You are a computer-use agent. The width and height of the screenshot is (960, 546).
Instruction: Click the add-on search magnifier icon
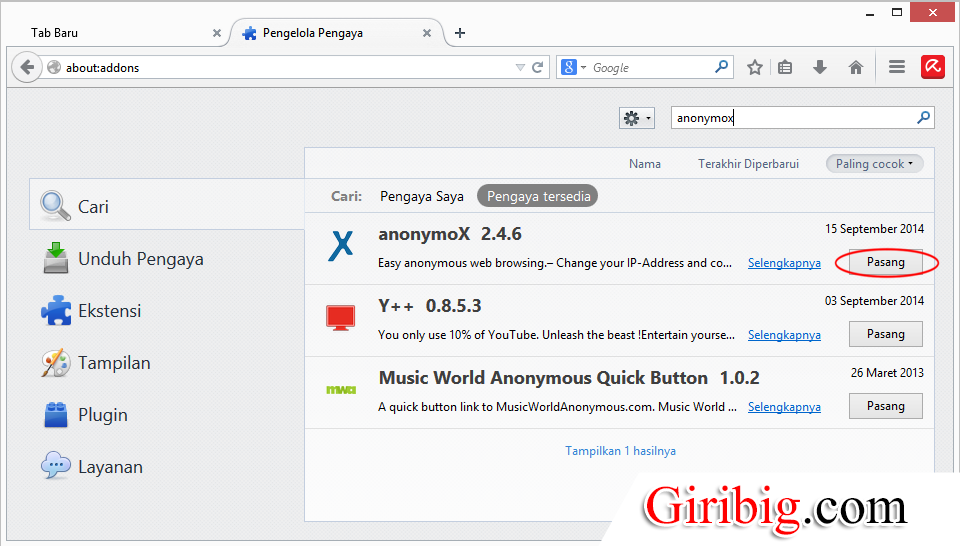923,118
